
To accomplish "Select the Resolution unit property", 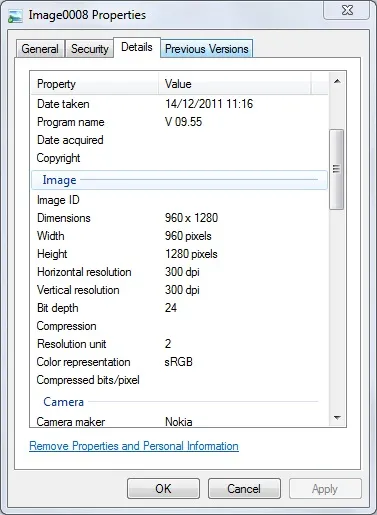I will (x=72, y=344).
